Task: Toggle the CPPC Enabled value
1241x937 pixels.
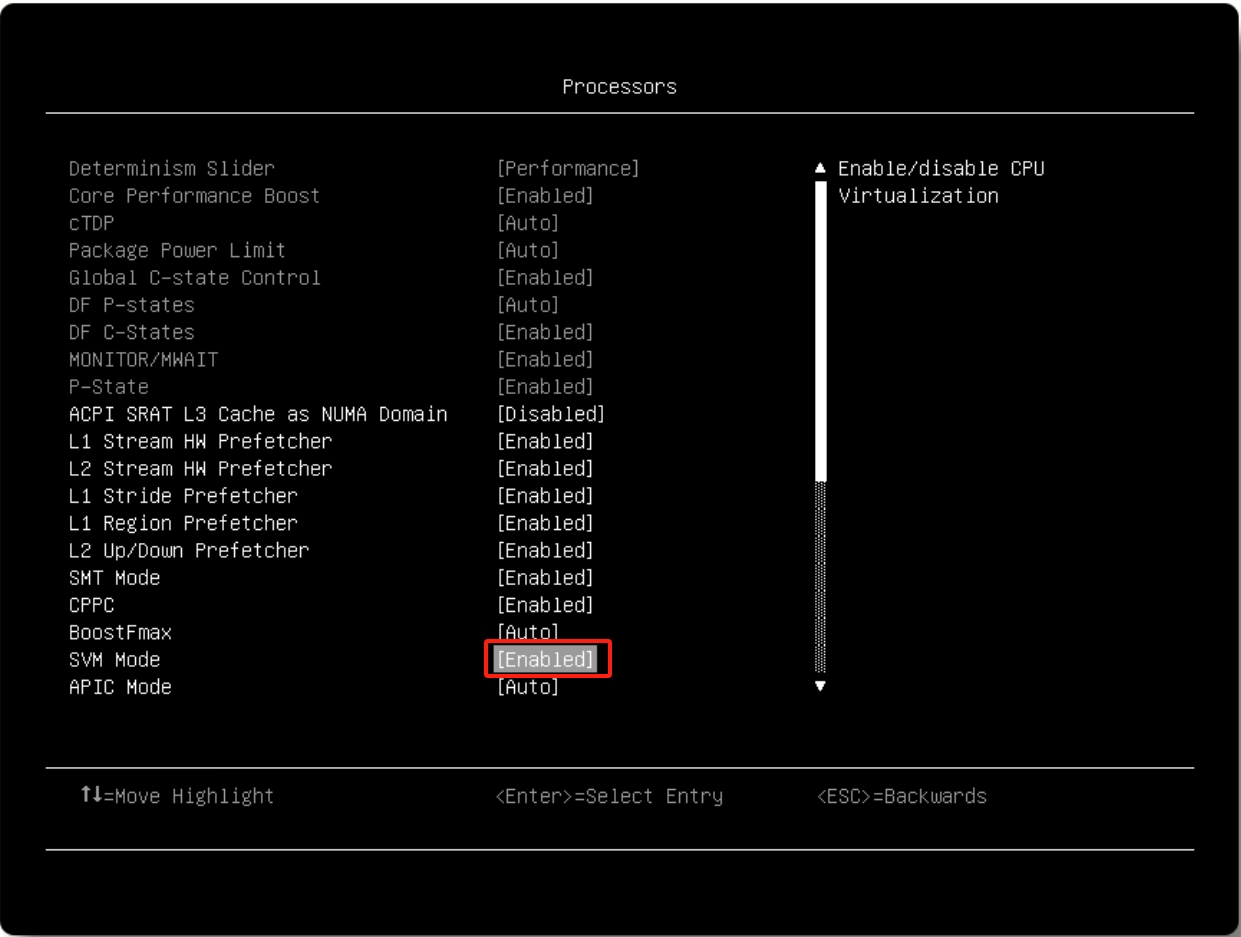Action: (x=545, y=605)
